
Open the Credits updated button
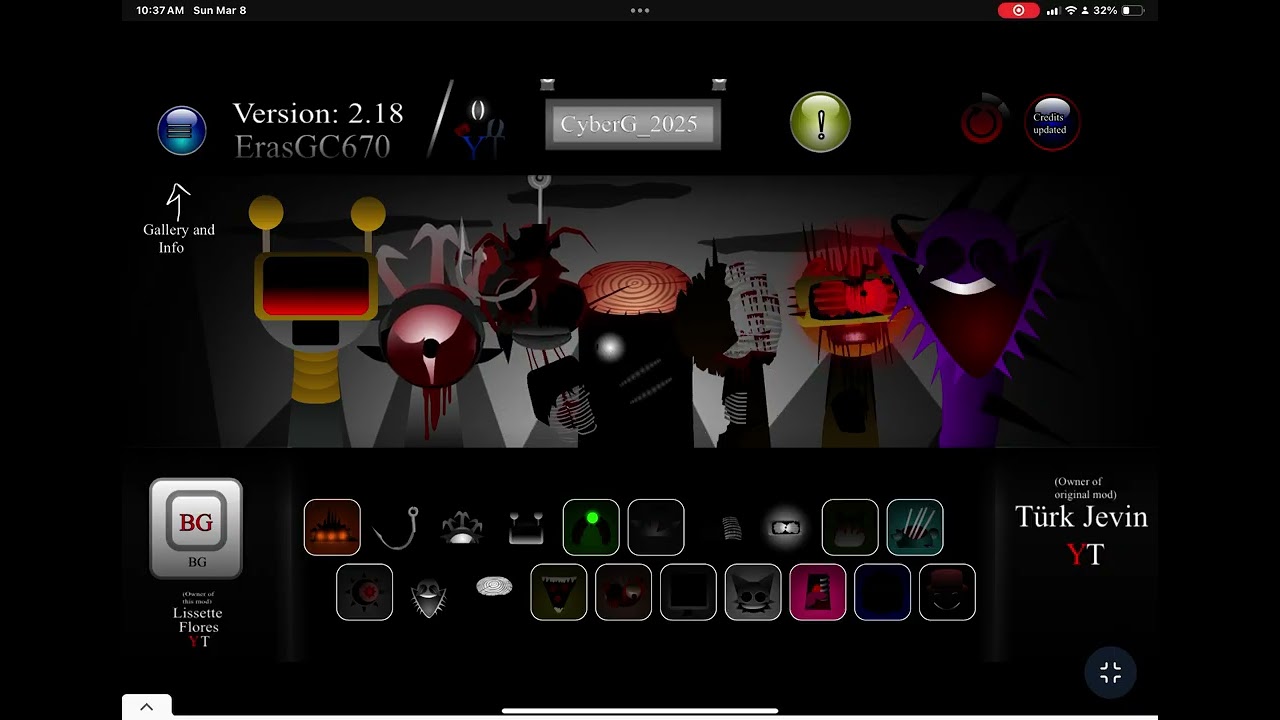point(1052,123)
